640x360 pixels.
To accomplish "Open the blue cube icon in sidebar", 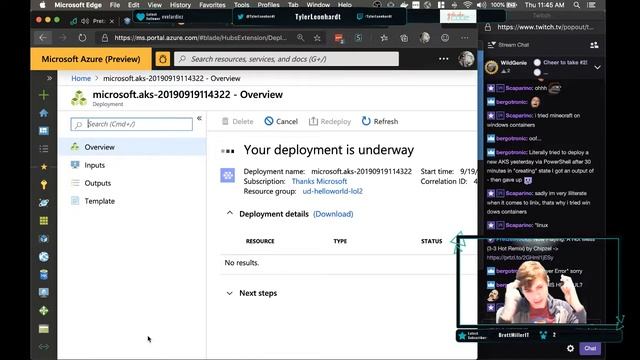I will coord(44,239).
